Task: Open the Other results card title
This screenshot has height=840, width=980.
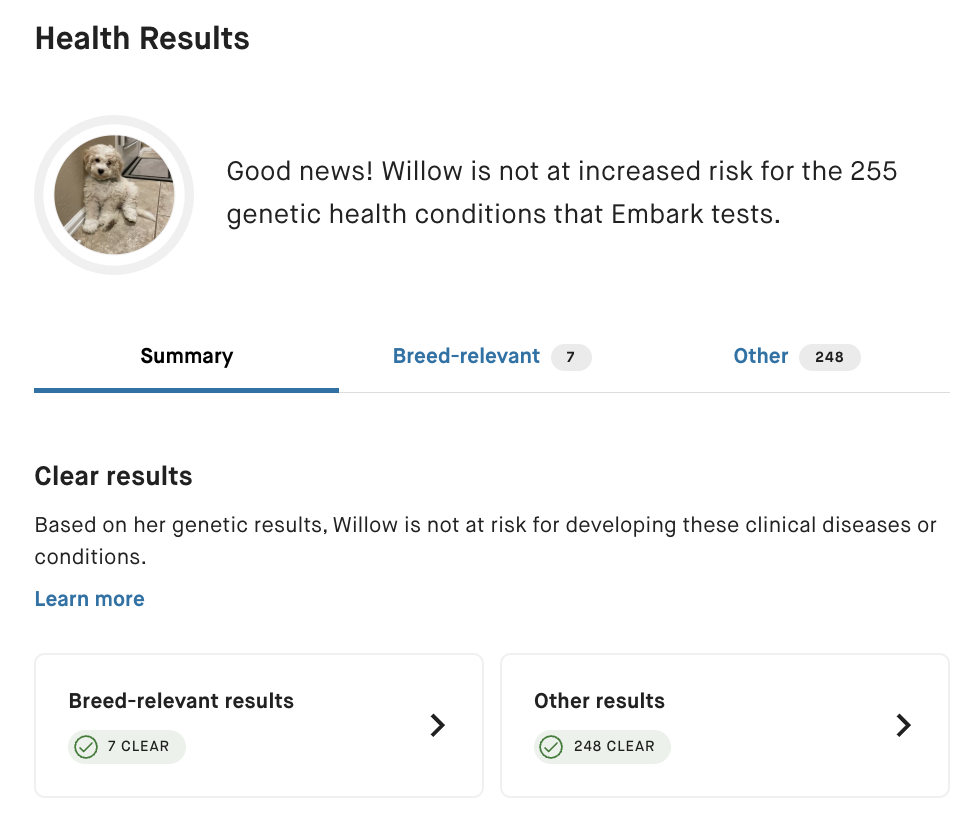Action: pos(599,701)
